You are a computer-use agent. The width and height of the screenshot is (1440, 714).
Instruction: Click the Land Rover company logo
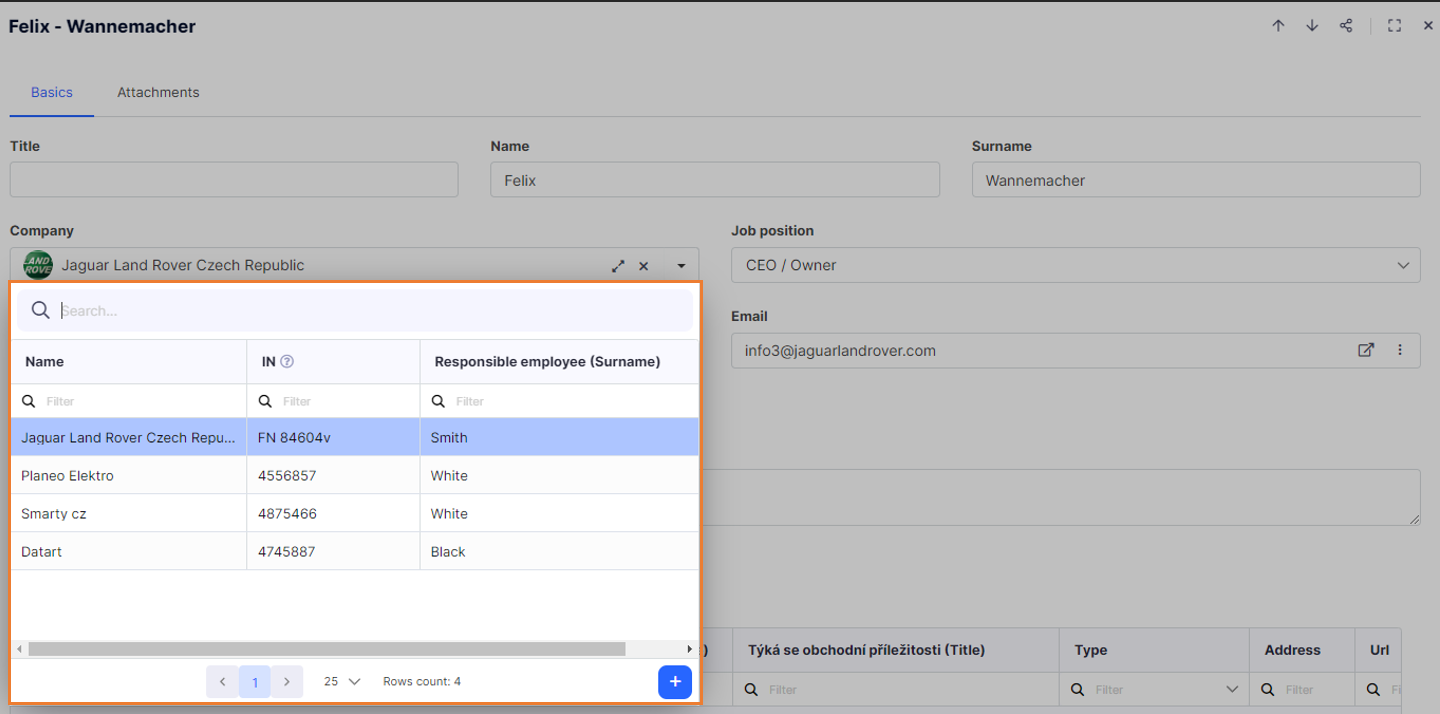(x=38, y=265)
